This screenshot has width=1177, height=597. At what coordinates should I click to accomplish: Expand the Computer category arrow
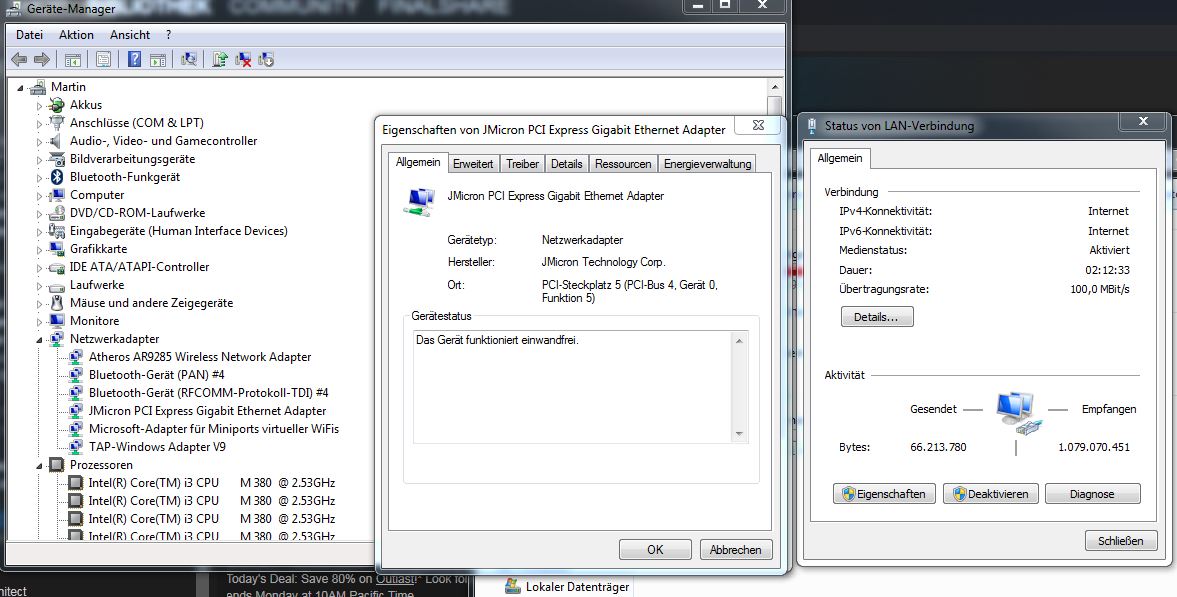pos(40,196)
